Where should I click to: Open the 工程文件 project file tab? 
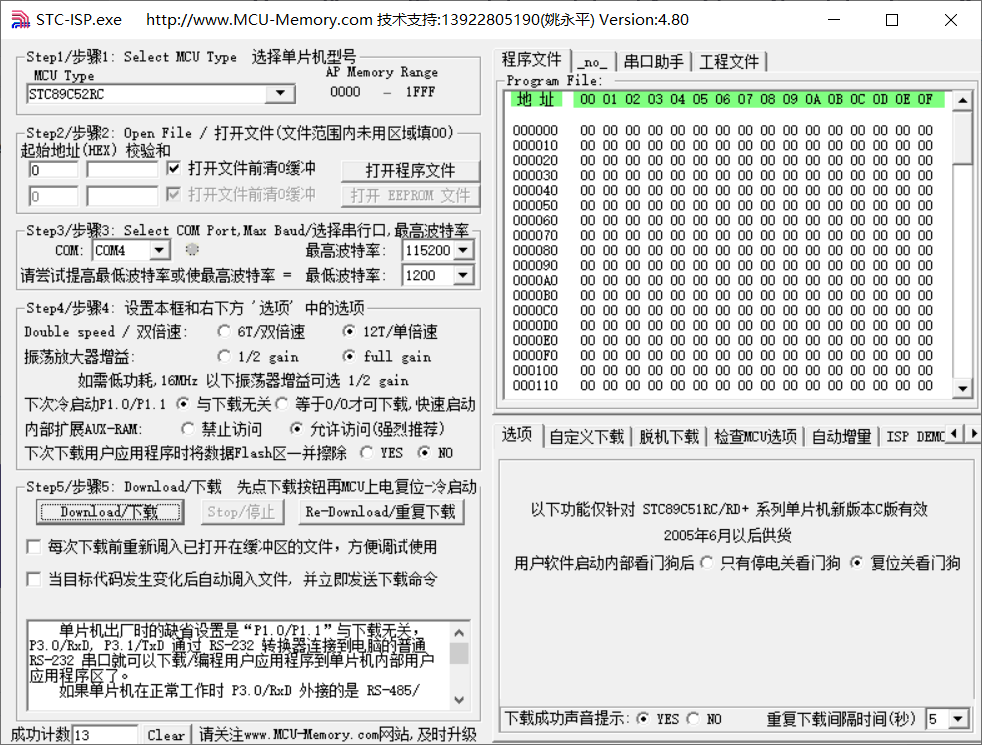[x=728, y=62]
